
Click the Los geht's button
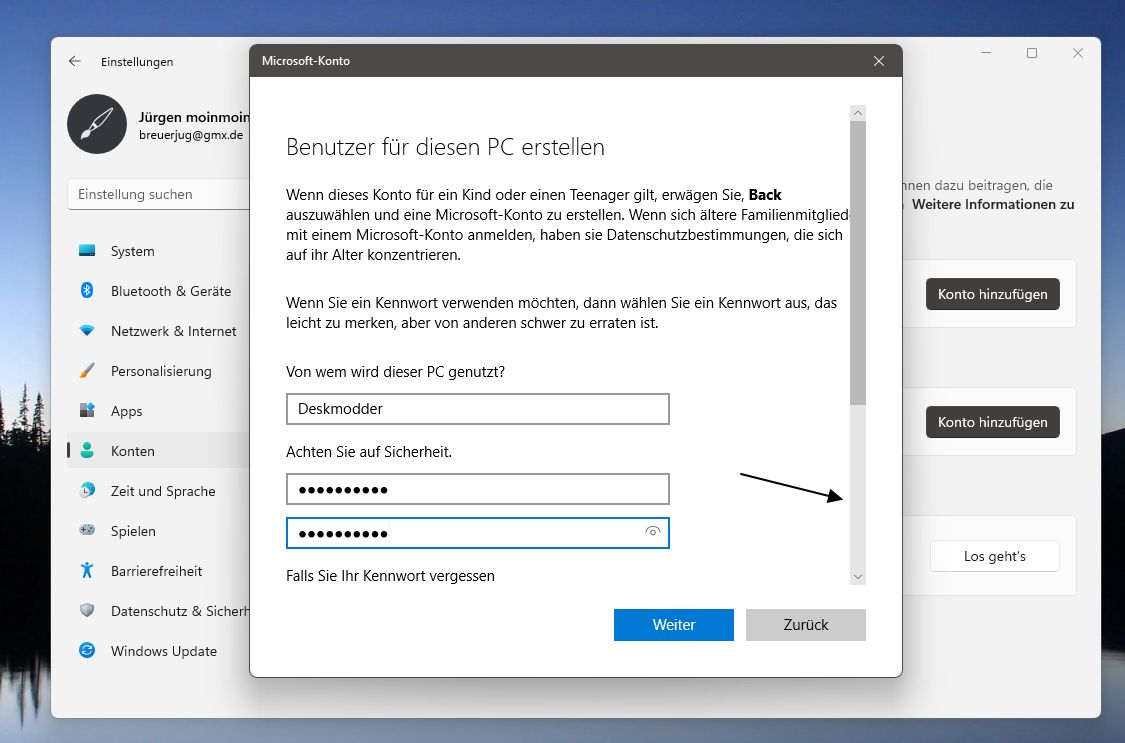tap(994, 556)
